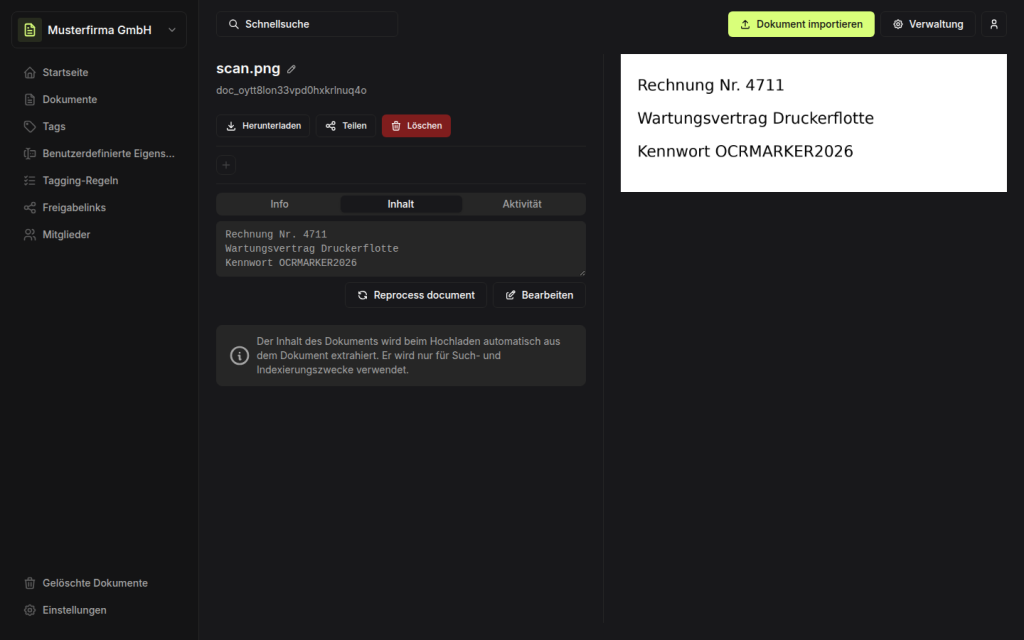Click the Dokument importieren button
This screenshot has width=1024, height=640.
tap(801, 24)
